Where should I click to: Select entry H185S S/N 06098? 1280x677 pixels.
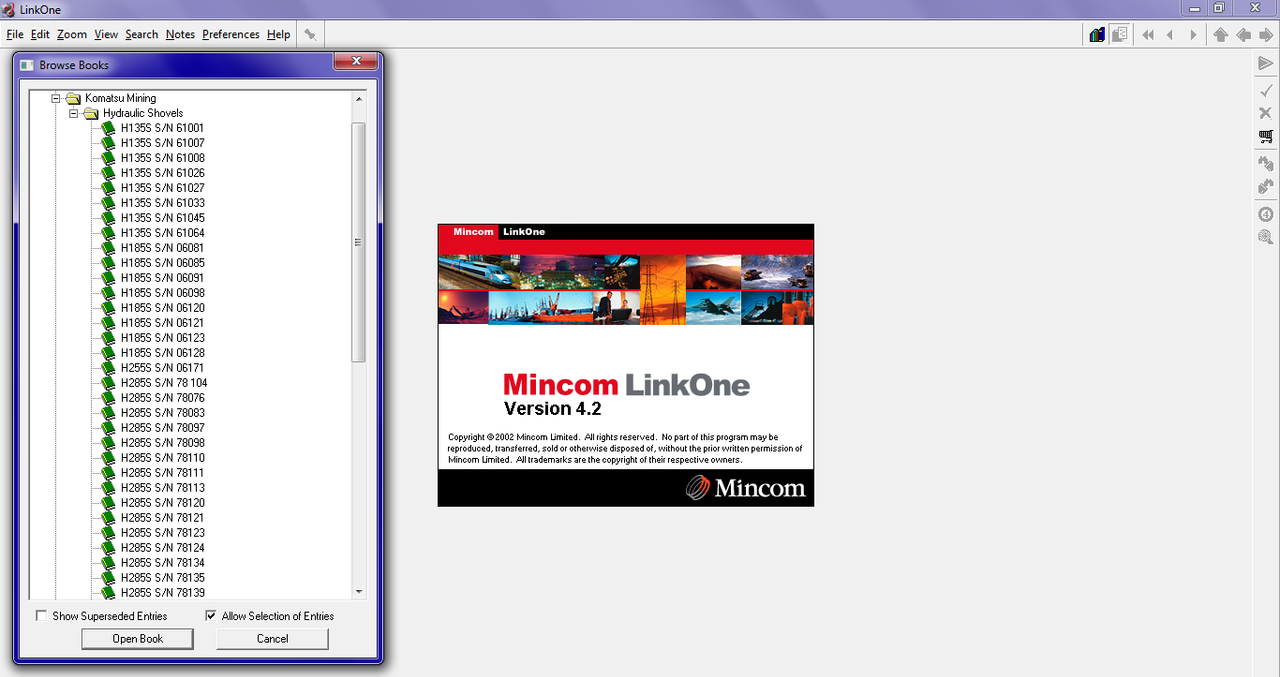point(162,293)
